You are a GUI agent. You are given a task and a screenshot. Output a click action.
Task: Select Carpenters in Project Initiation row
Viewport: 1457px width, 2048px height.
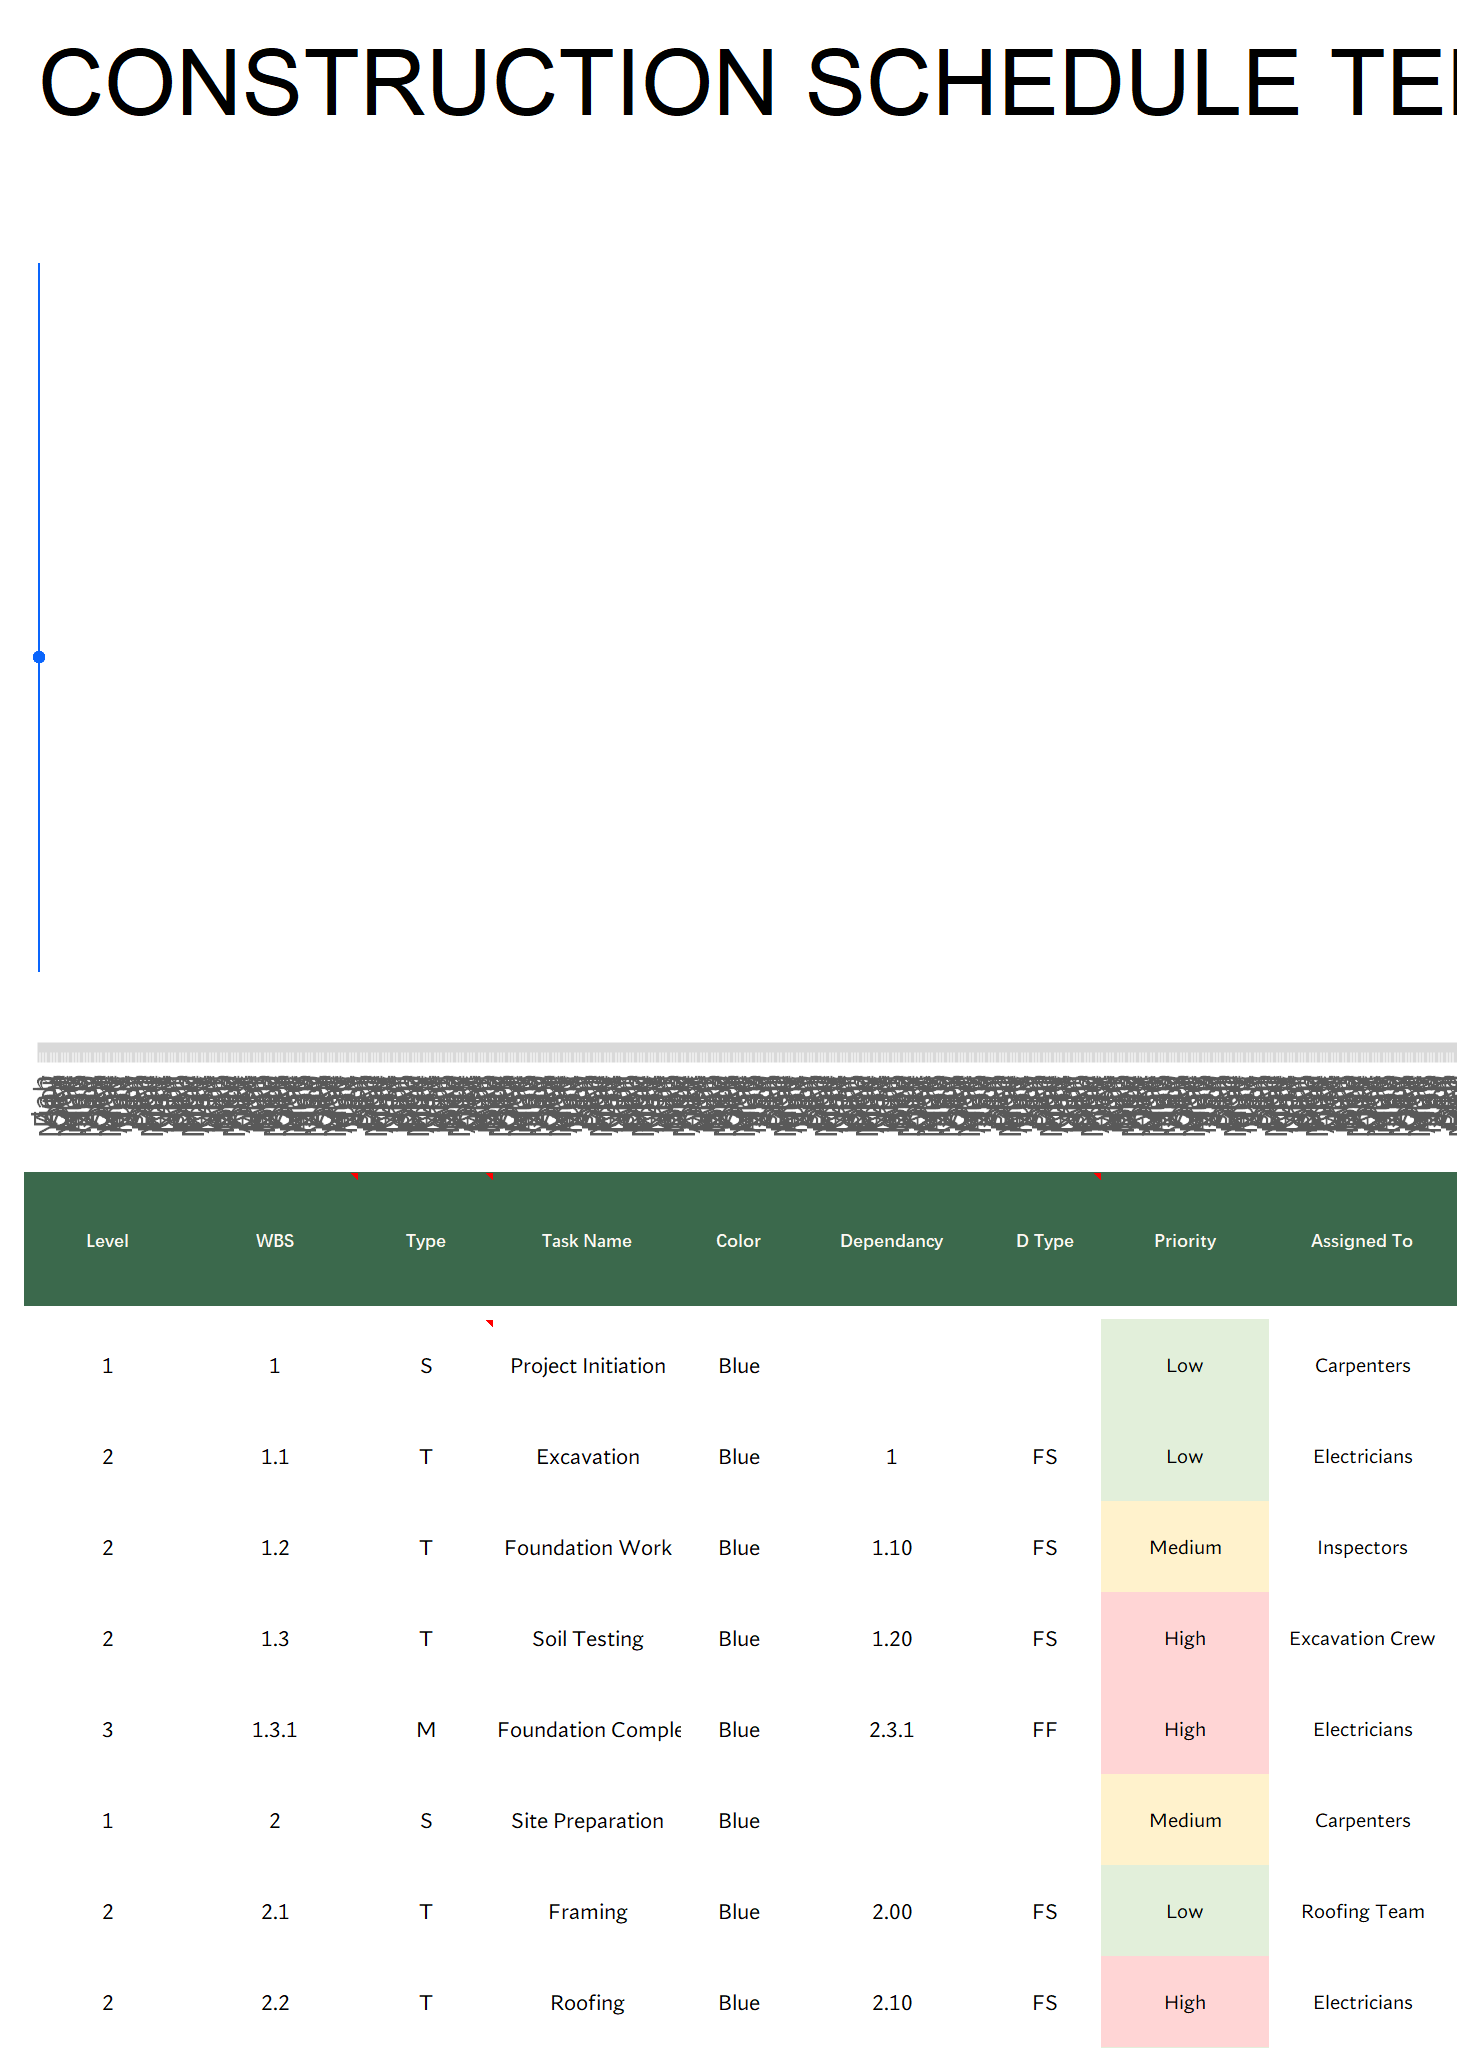(1362, 1365)
